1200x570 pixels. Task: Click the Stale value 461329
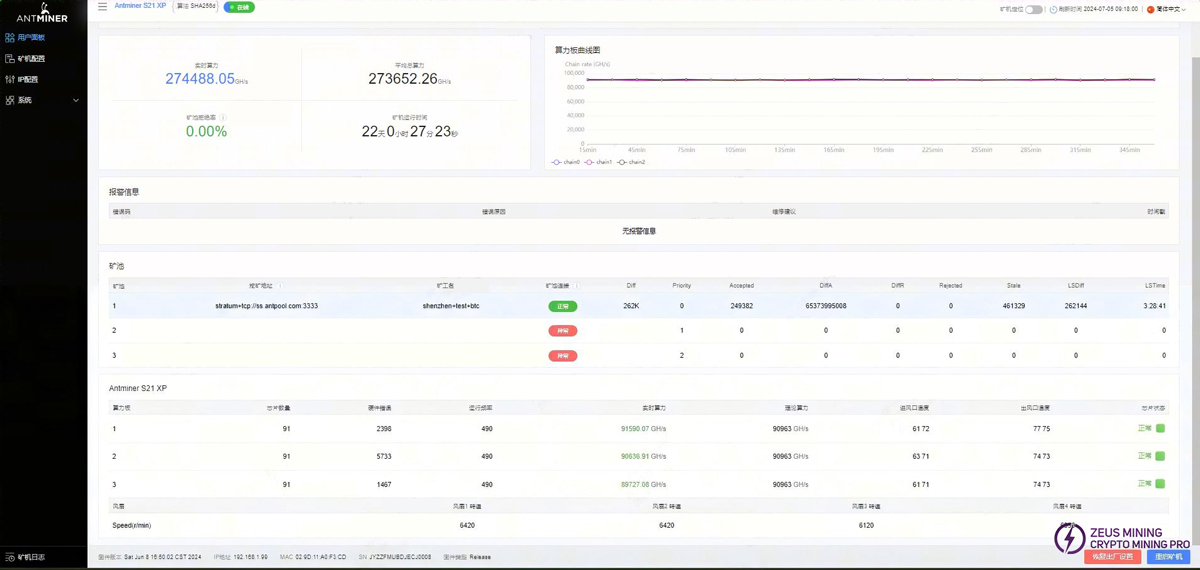(1013, 306)
